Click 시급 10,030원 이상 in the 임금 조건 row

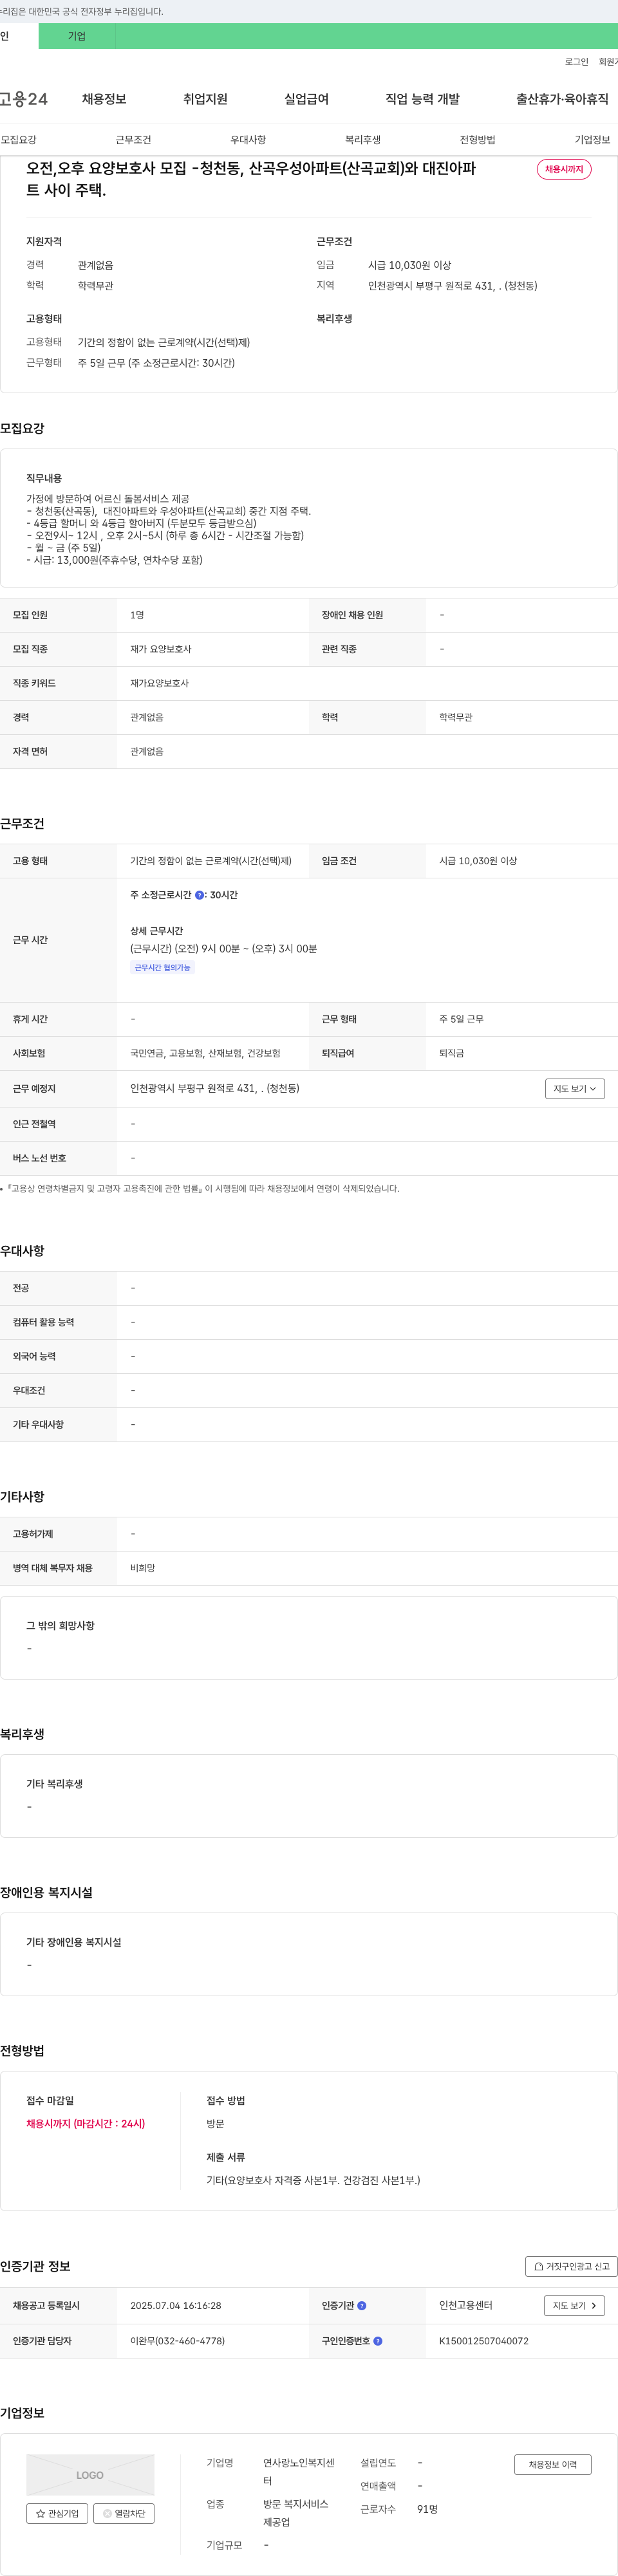478,861
